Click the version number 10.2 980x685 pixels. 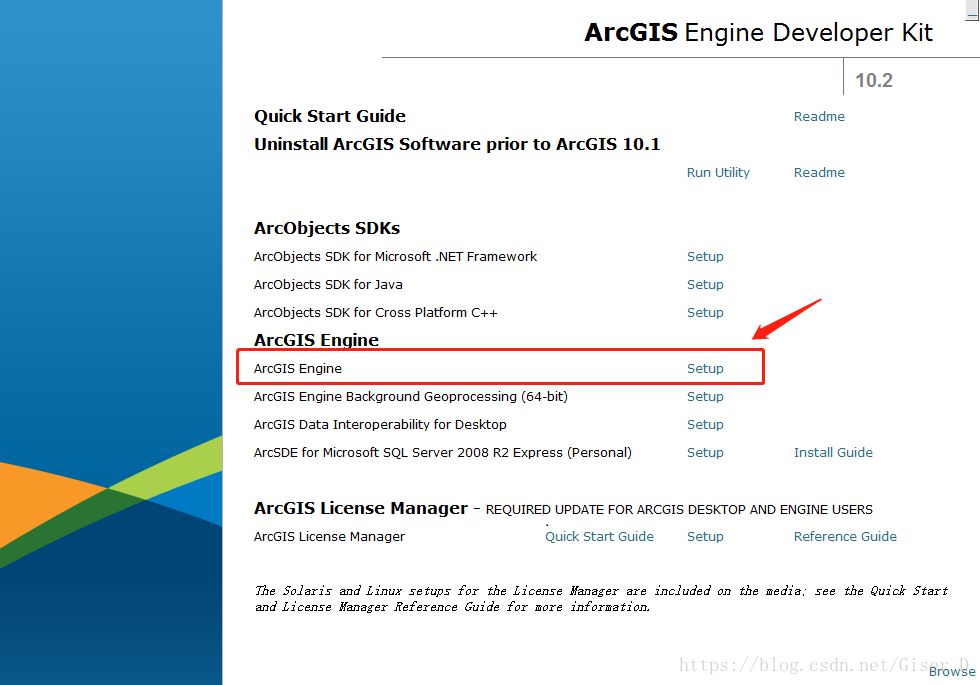pyautogui.click(x=874, y=81)
